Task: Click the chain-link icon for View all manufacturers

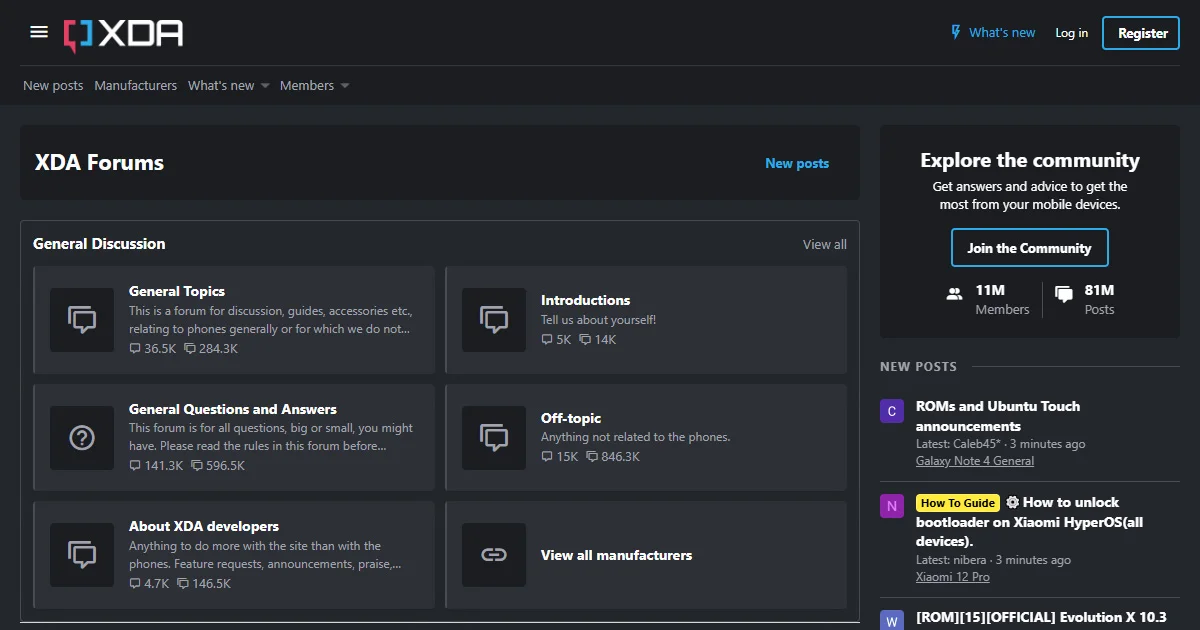Action: (494, 555)
